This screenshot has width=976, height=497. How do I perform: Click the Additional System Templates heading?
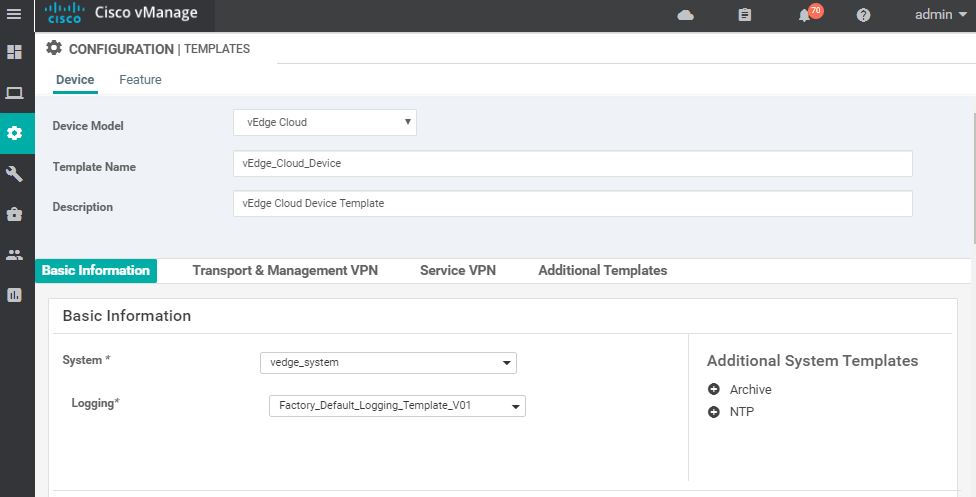[x=812, y=361]
